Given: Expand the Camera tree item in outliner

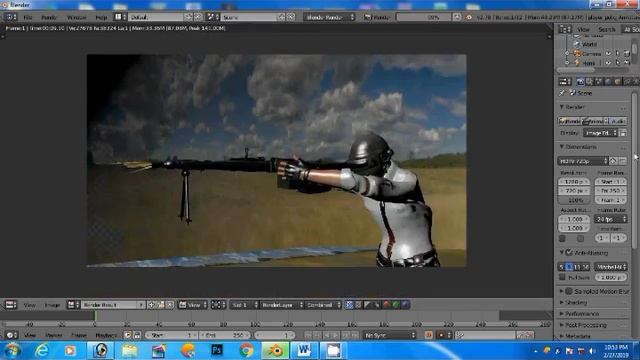Looking at the screenshot, I should (567, 53).
